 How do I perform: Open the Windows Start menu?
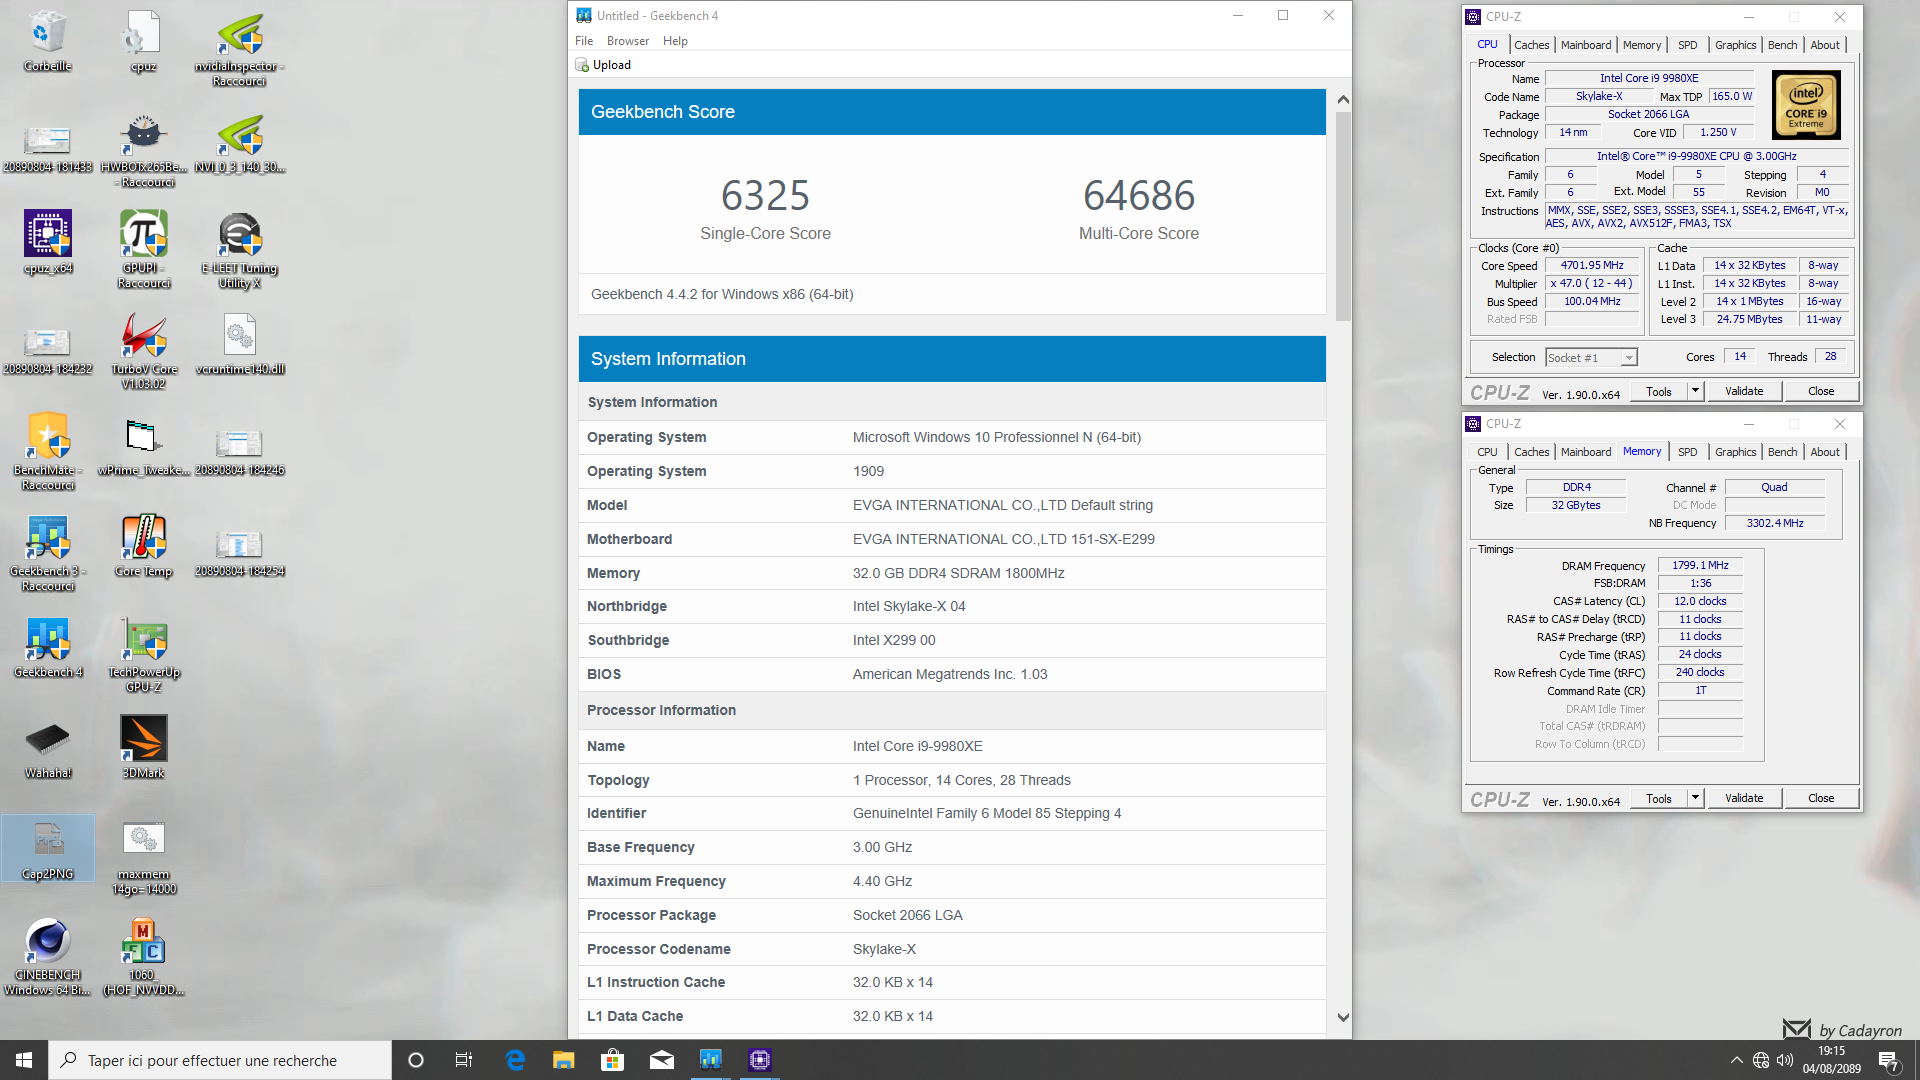click(24, 1060)
